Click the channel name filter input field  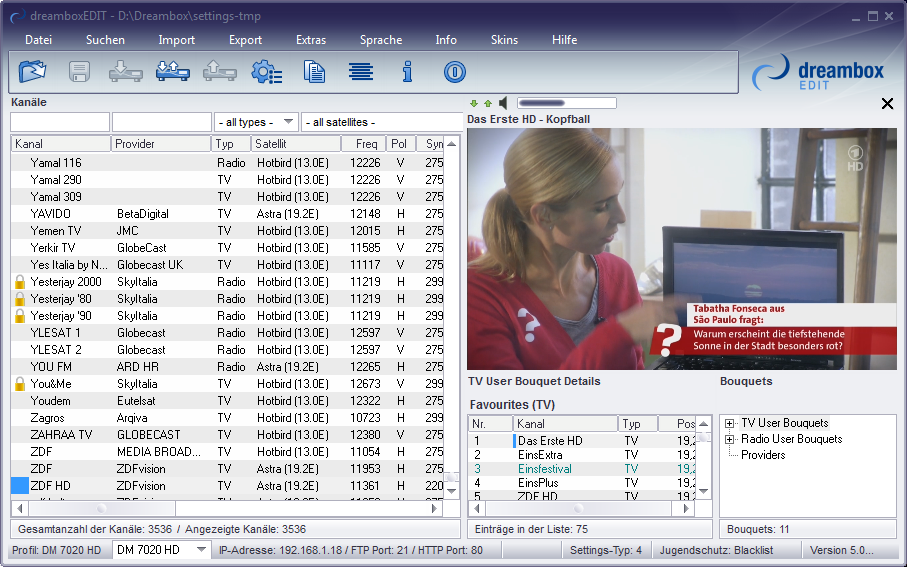[x=60, y=122]
